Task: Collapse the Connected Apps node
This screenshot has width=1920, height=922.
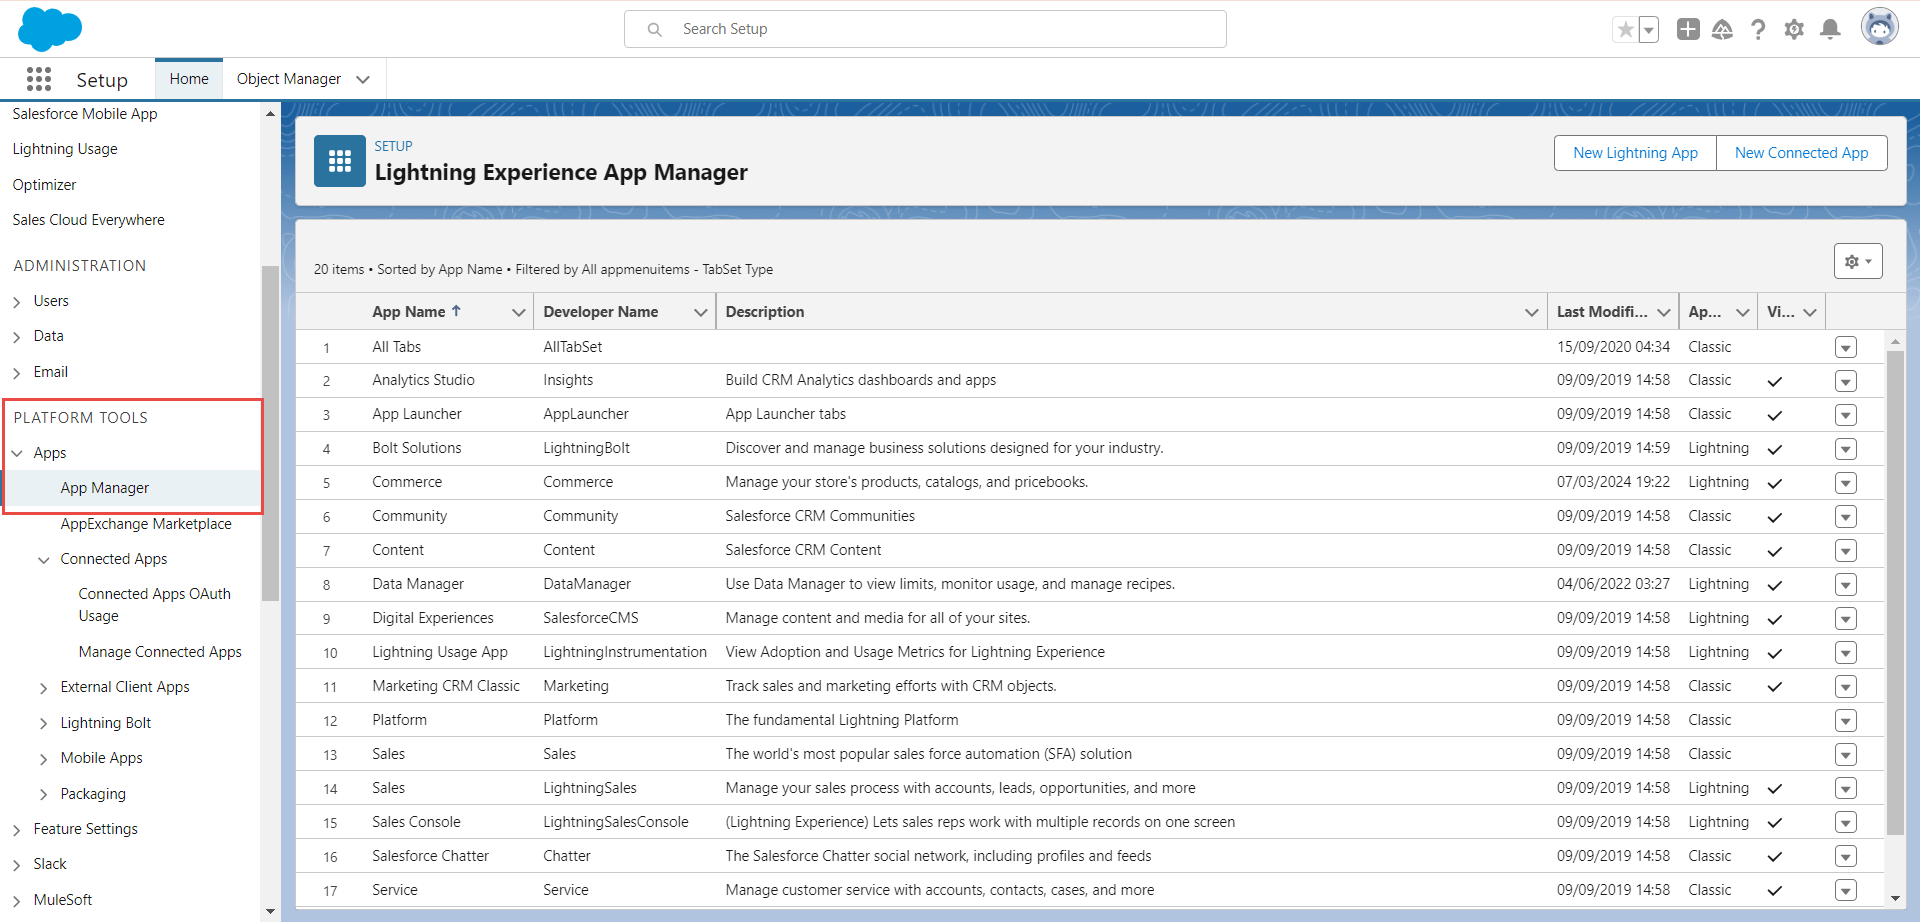Action: click(44, 560)
